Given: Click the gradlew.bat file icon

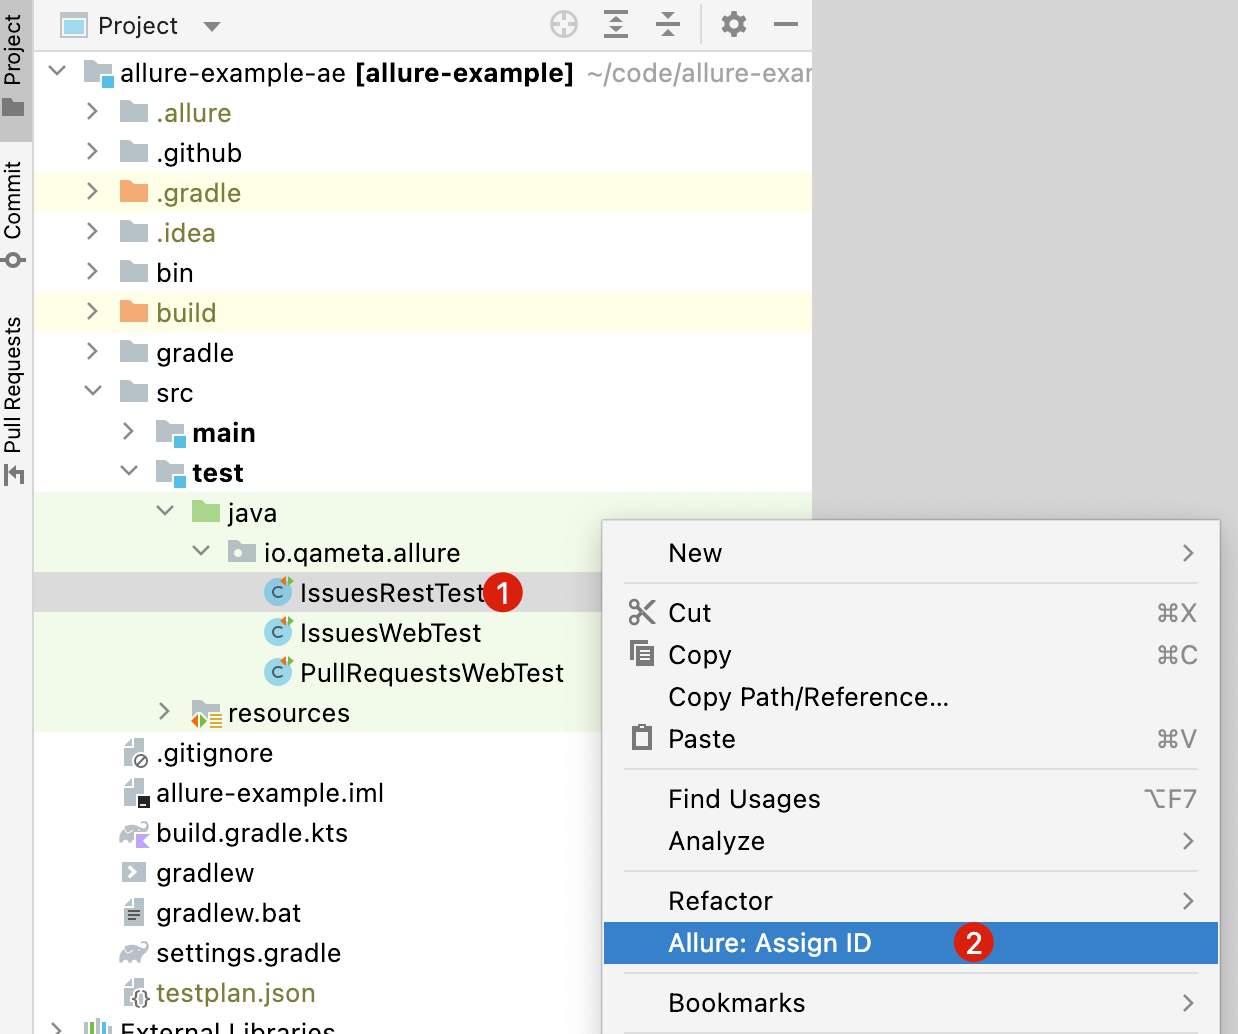Looking at the screenshot, I should coord(134,912).
